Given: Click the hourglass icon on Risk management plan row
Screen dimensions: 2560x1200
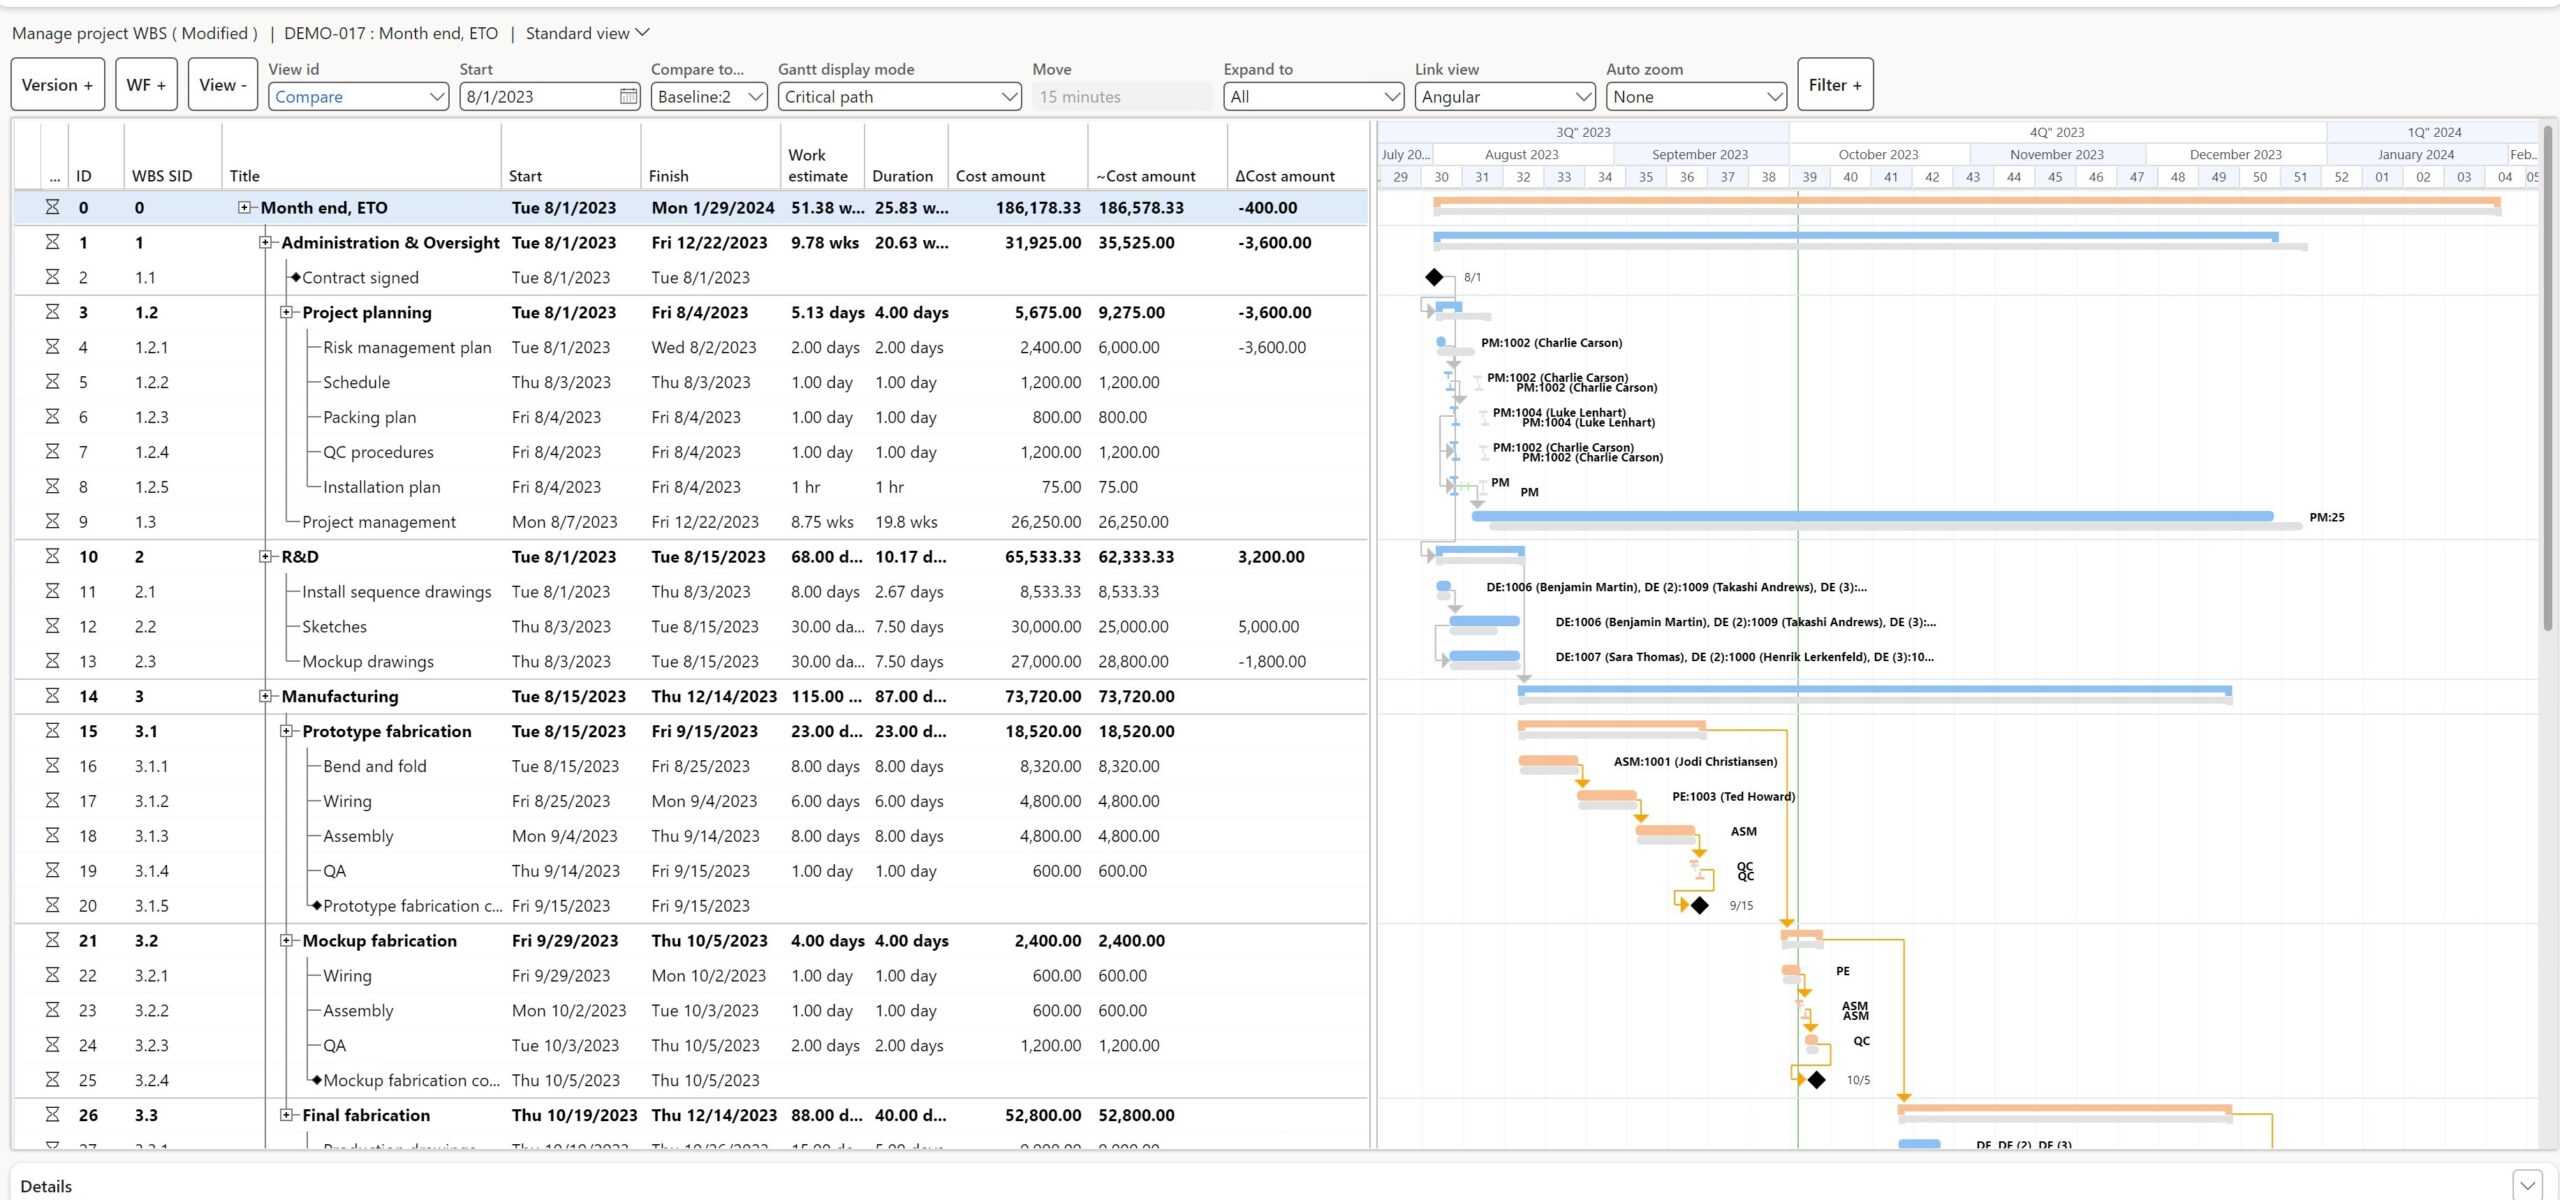Looking at the screenshot, I should (52, 346).
